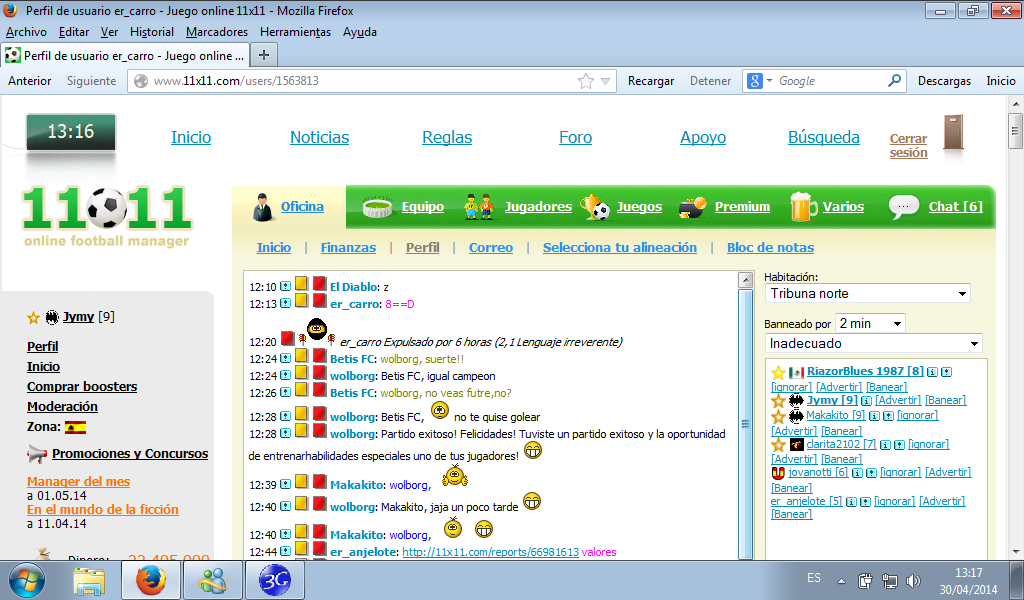Give yellow card to El Diablo's 12:10 message
This screenshot has height=600, width=1024.
coord(301,285)
